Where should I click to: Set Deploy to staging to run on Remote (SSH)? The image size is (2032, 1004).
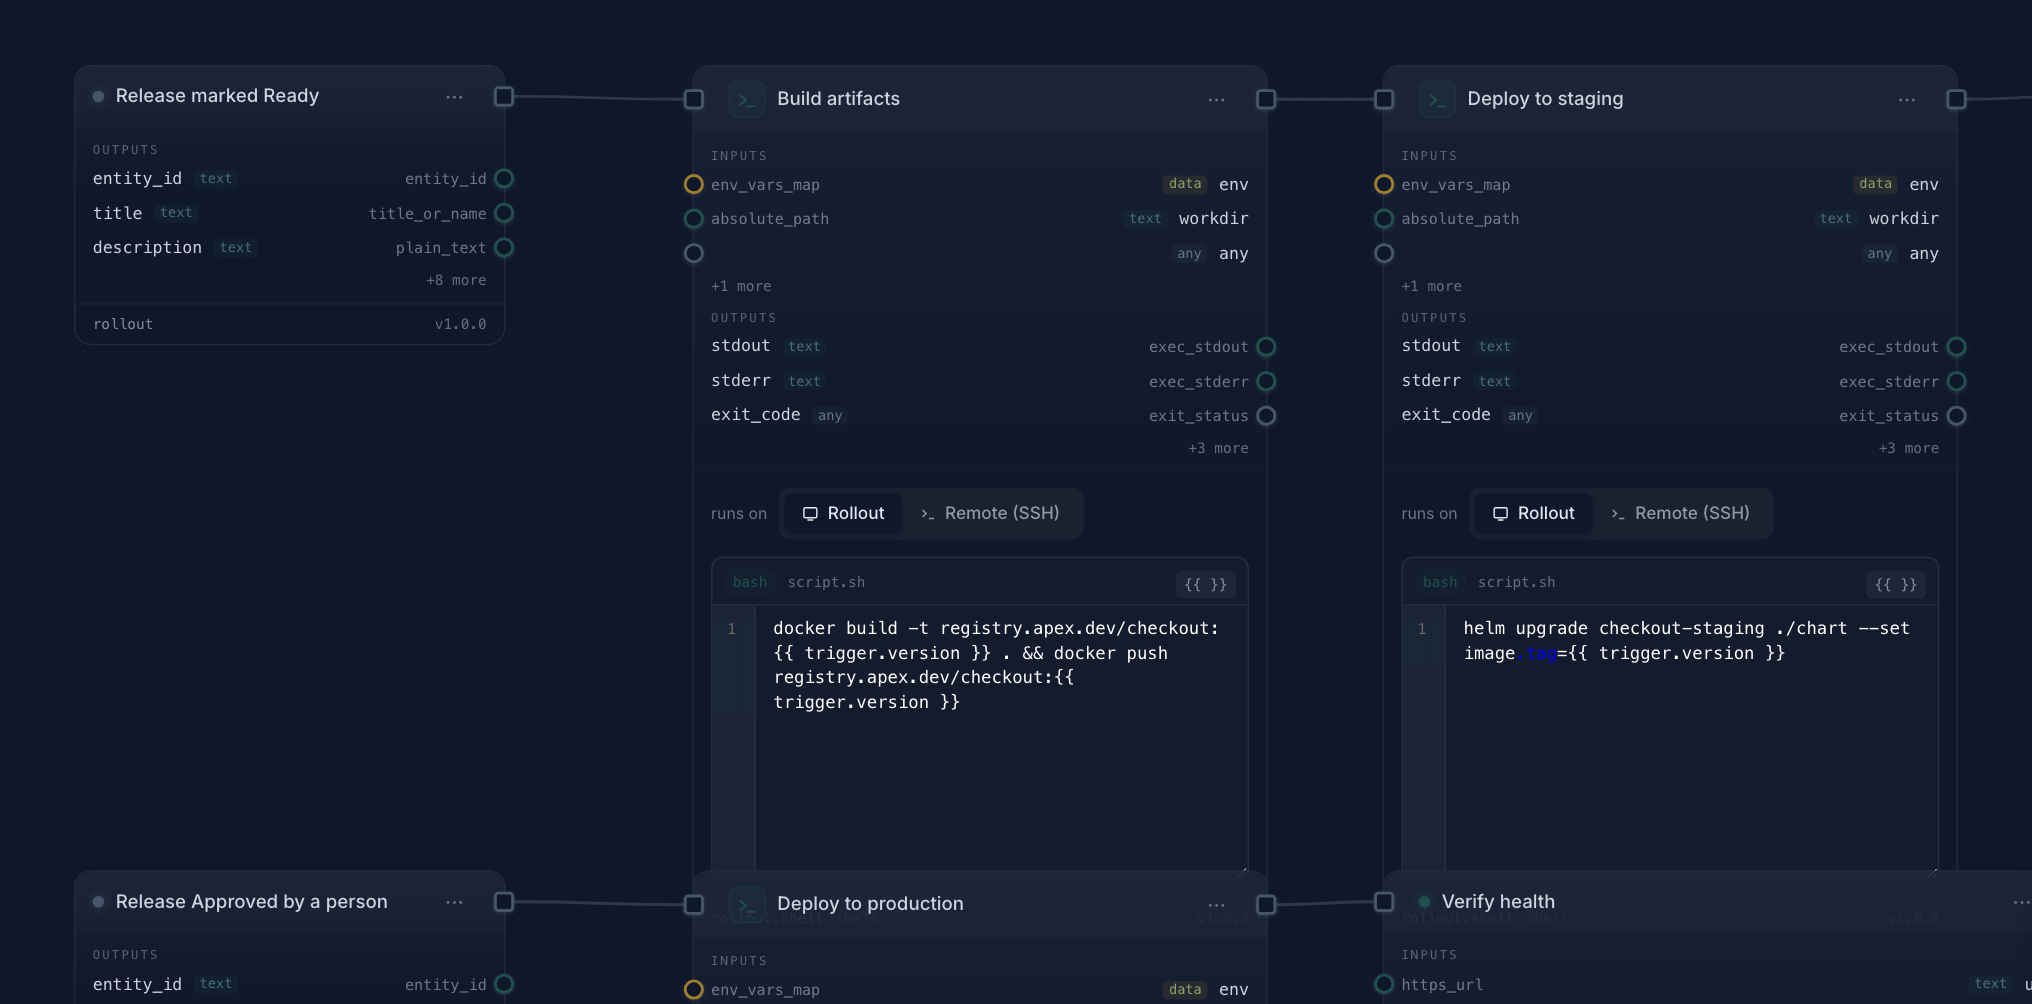[x=1680, y=514]
